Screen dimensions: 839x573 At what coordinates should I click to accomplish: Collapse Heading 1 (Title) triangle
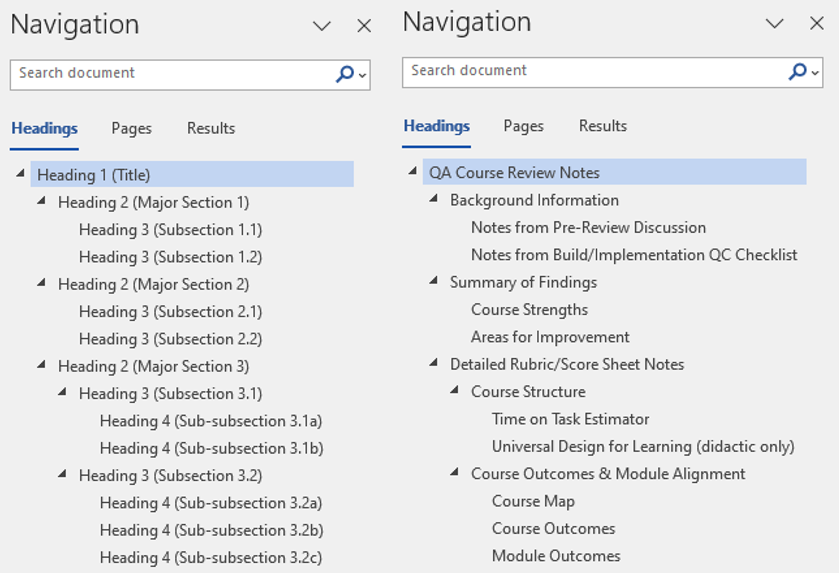point(21,173)
